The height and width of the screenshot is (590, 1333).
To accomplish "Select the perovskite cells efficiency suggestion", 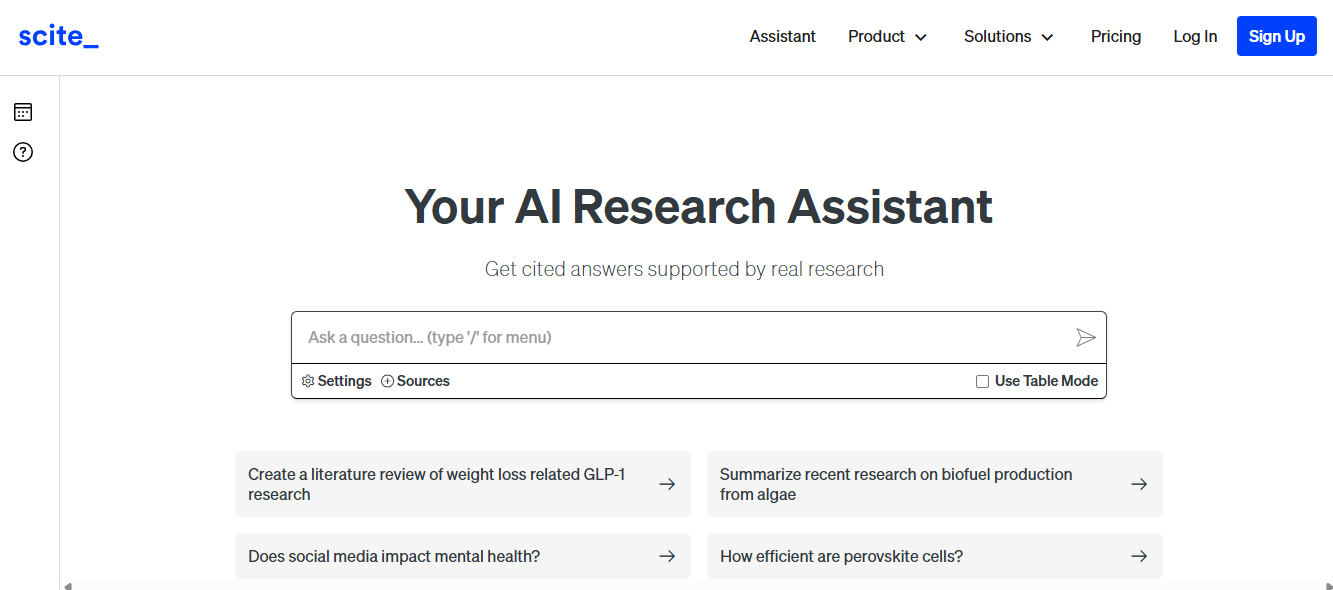I will click(x=841, y=556).
